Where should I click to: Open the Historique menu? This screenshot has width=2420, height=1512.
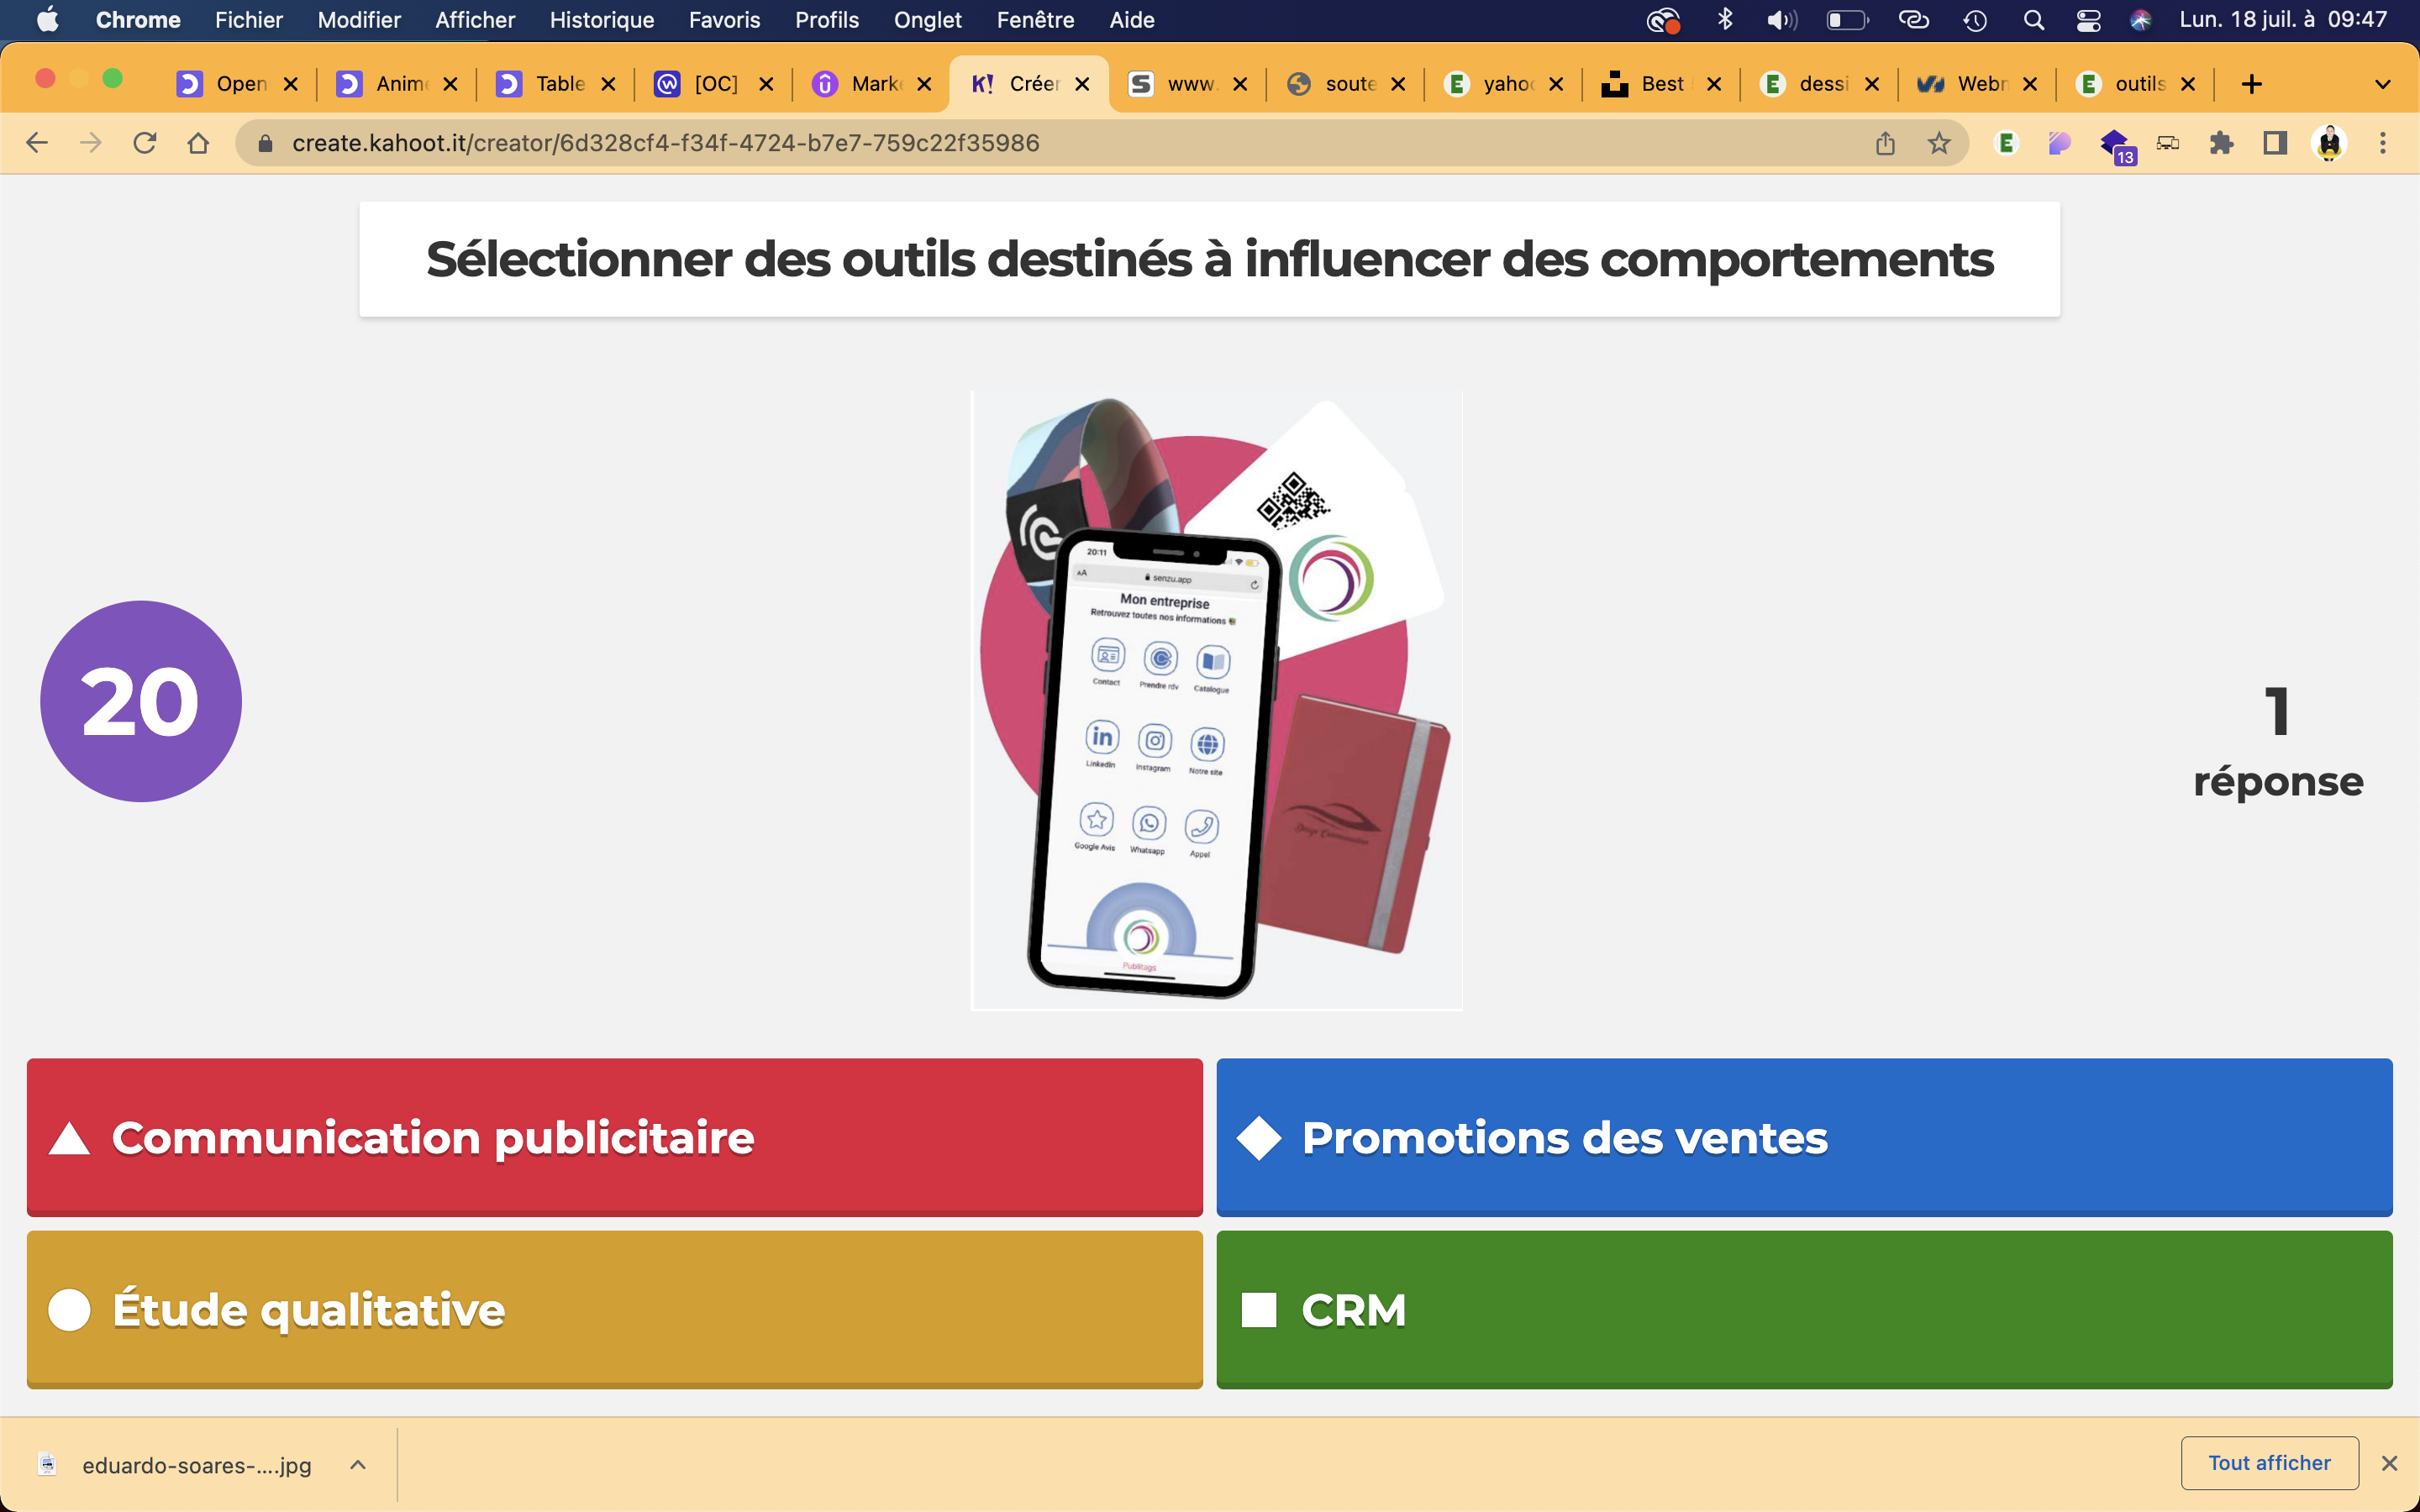pos(601,20)
